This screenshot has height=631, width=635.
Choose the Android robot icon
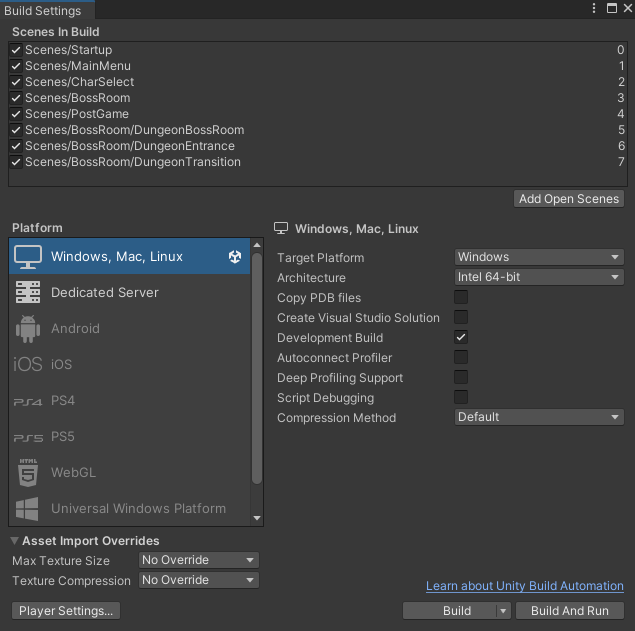[28, 329]
